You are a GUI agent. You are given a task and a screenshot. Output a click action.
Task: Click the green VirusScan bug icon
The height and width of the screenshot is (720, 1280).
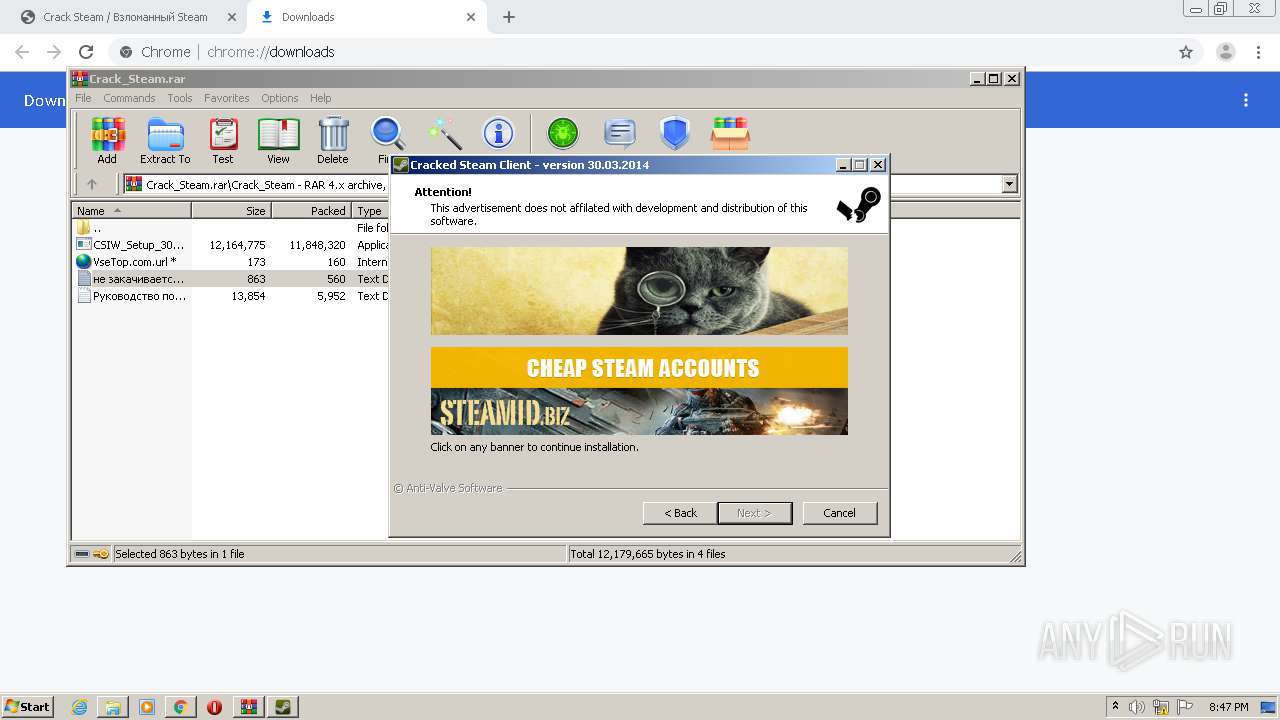click(x=563, y=133)
